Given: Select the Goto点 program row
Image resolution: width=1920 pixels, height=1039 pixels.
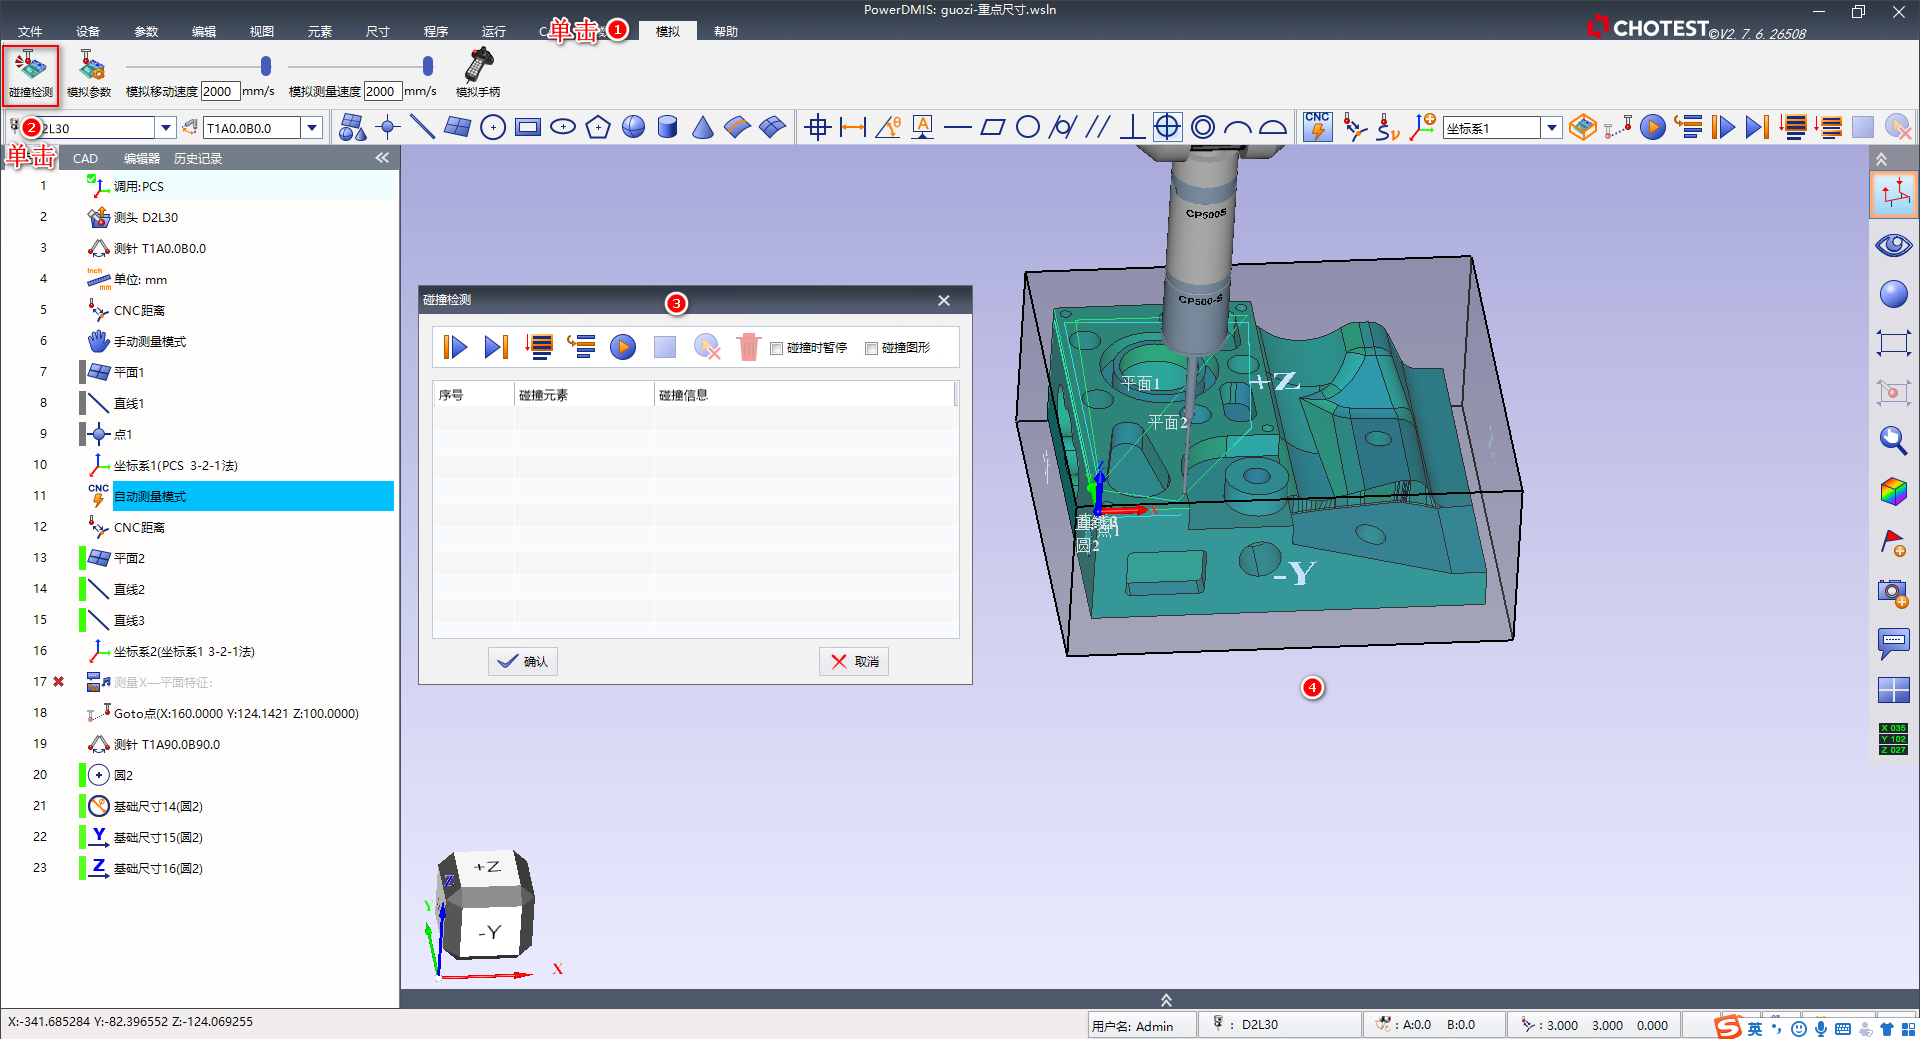Looking at the screenshot, I should click(x=236, y=713).
